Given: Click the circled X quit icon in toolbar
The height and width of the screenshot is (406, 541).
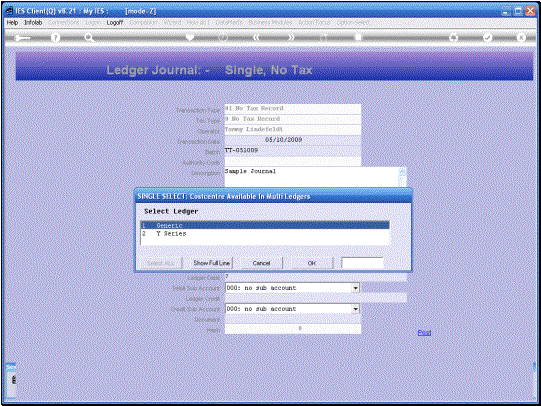Looking at the screenshot, I should 521,37.
